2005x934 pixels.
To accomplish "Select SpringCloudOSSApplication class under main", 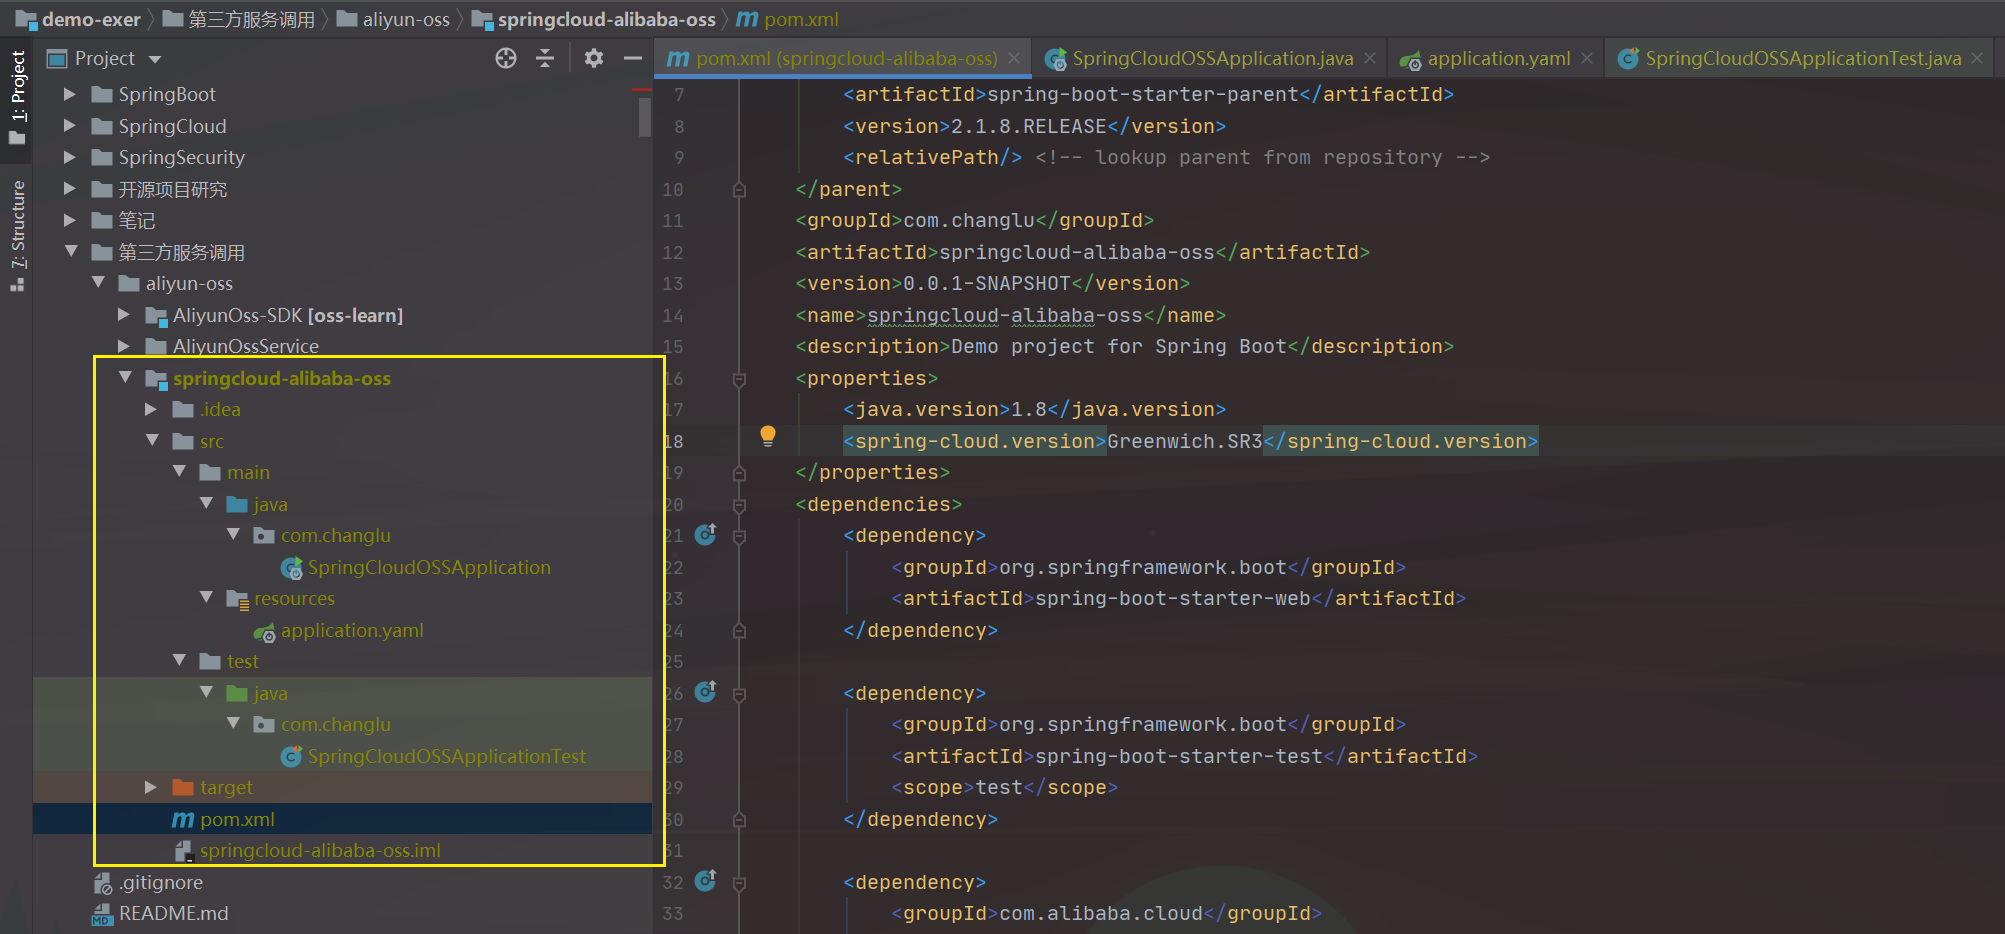I will [417, 567].
